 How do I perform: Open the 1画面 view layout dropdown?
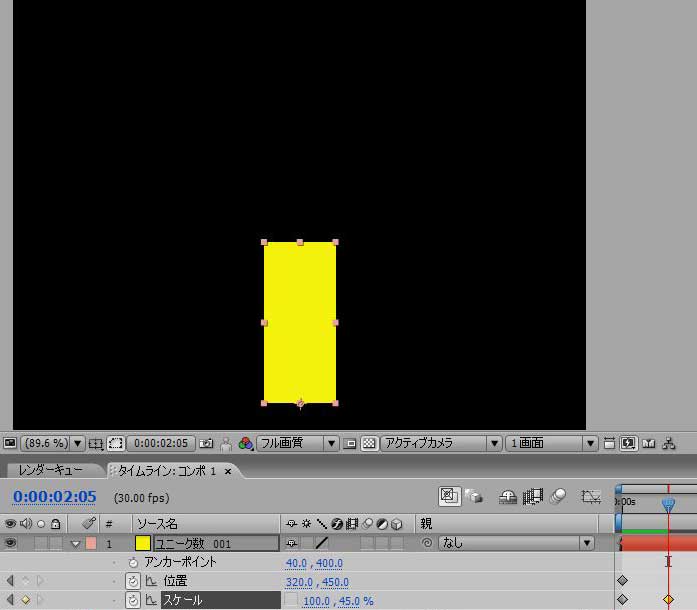pos(551,443)
